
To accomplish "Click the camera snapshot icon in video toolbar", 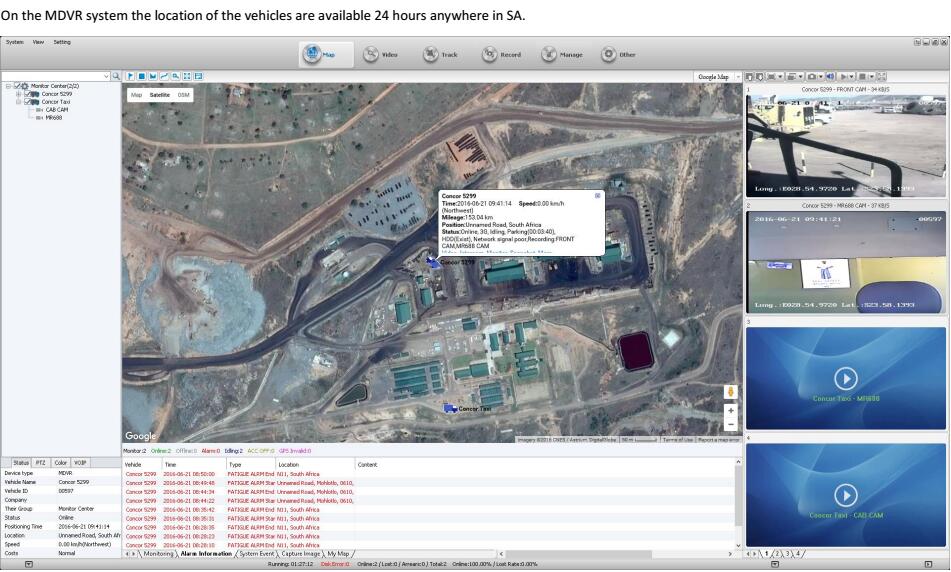I will 812,76.
